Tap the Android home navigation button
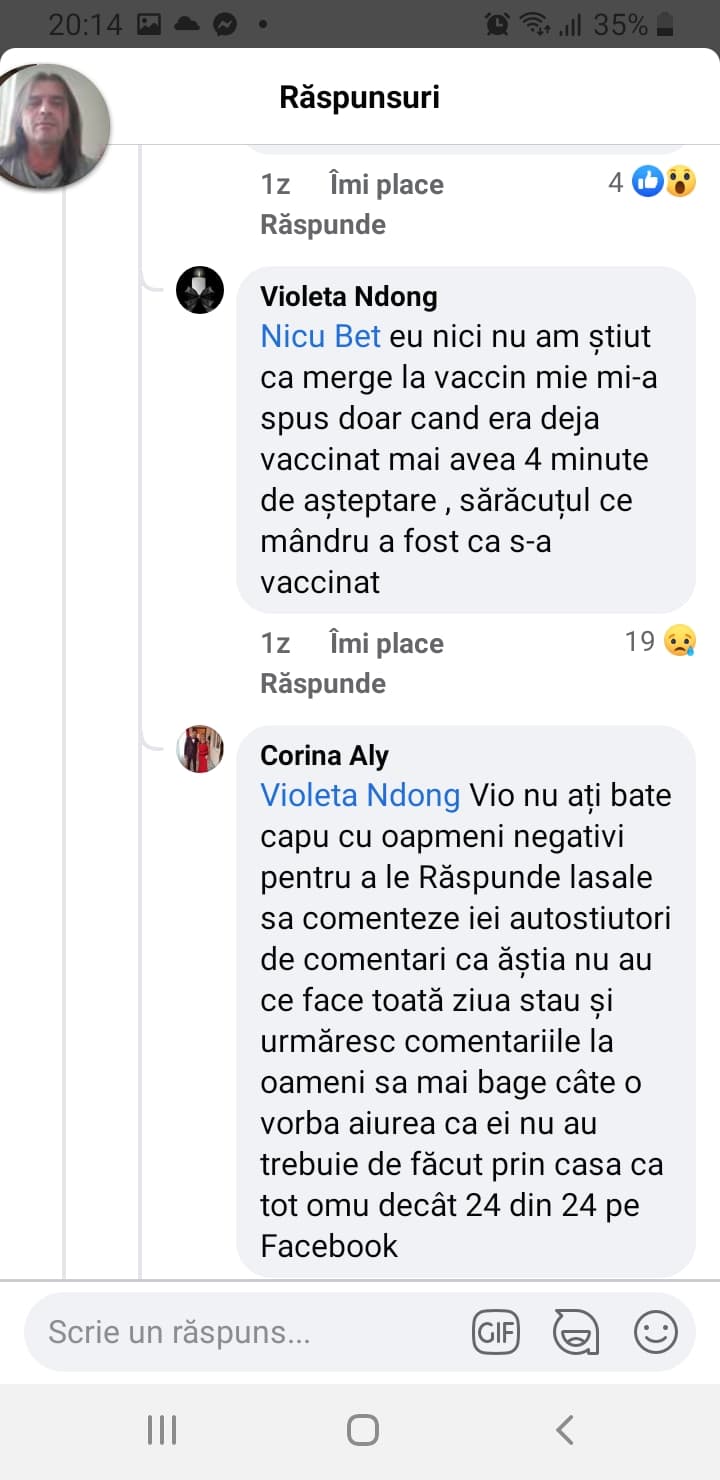720x1480 pixels. pyautogui.click(x=362, y=1430)
